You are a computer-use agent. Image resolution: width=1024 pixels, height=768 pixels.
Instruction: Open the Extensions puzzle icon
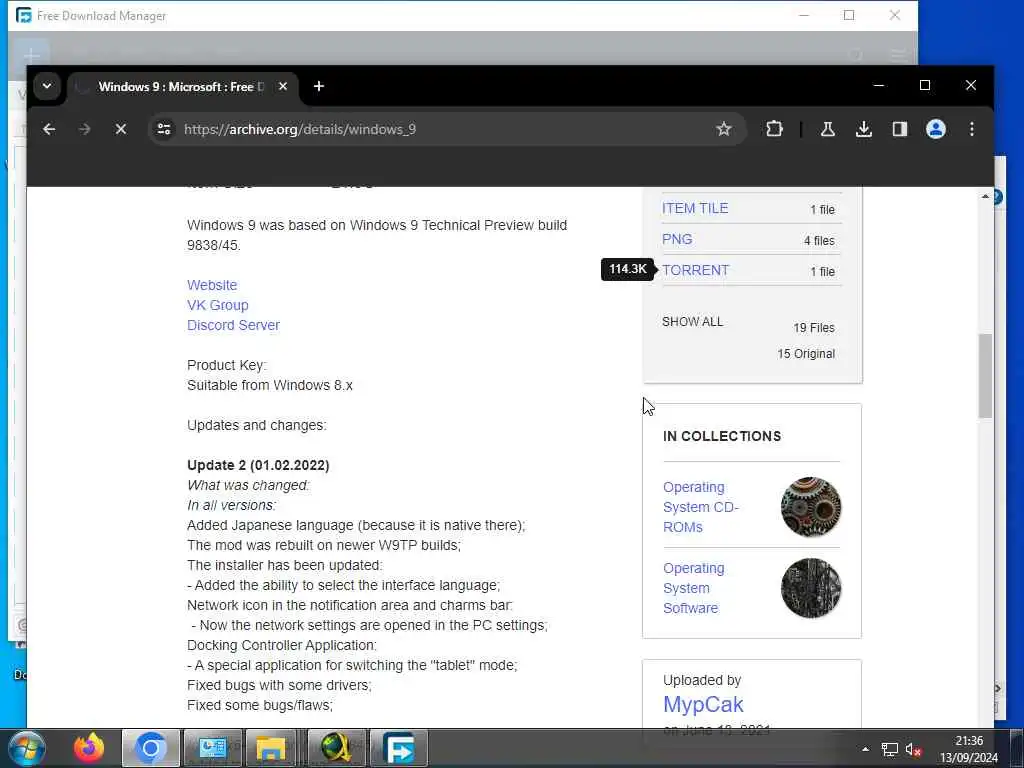tap(775, 129)
